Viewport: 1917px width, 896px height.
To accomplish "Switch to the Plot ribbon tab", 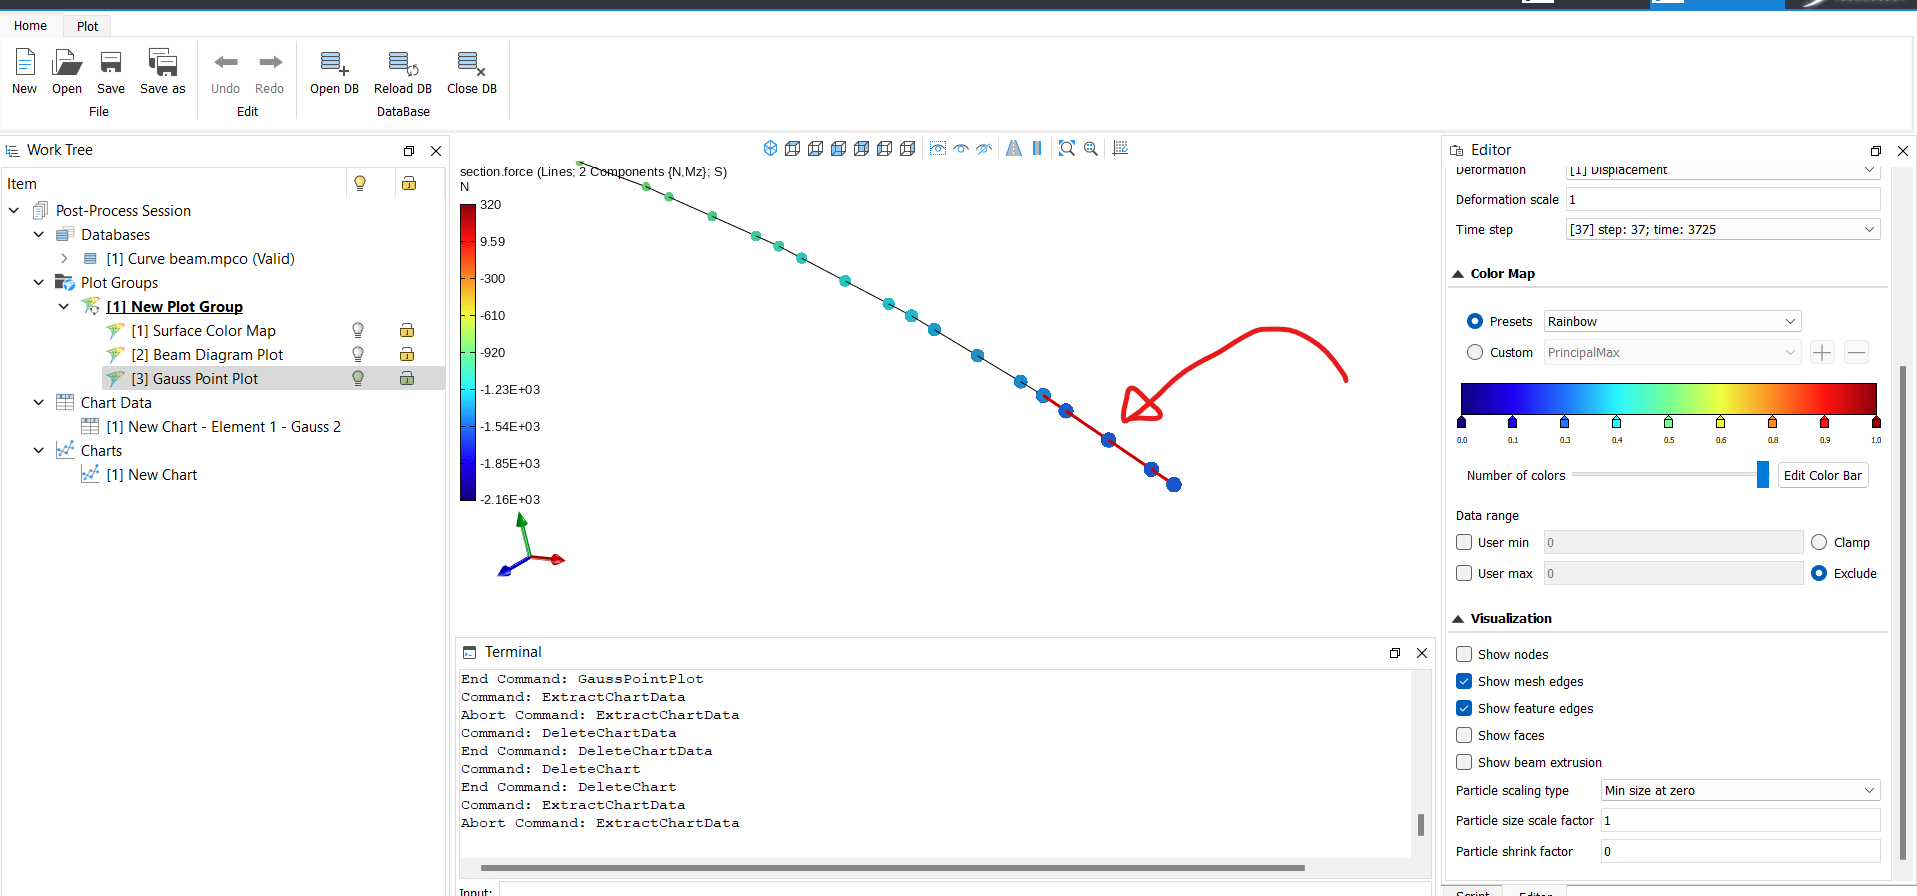I will click(x=88, y=26).
